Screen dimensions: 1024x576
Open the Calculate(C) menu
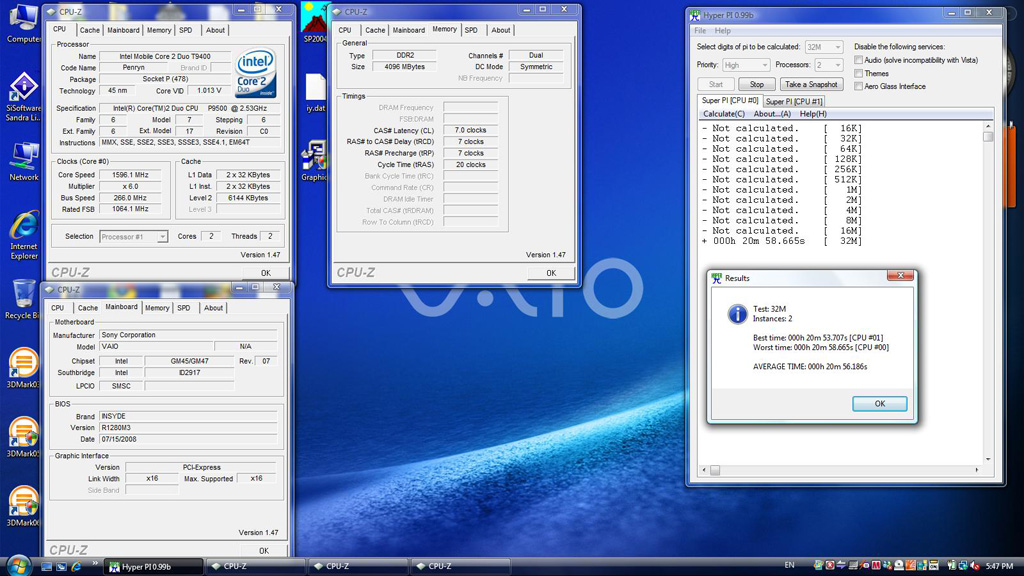(724, 114)
